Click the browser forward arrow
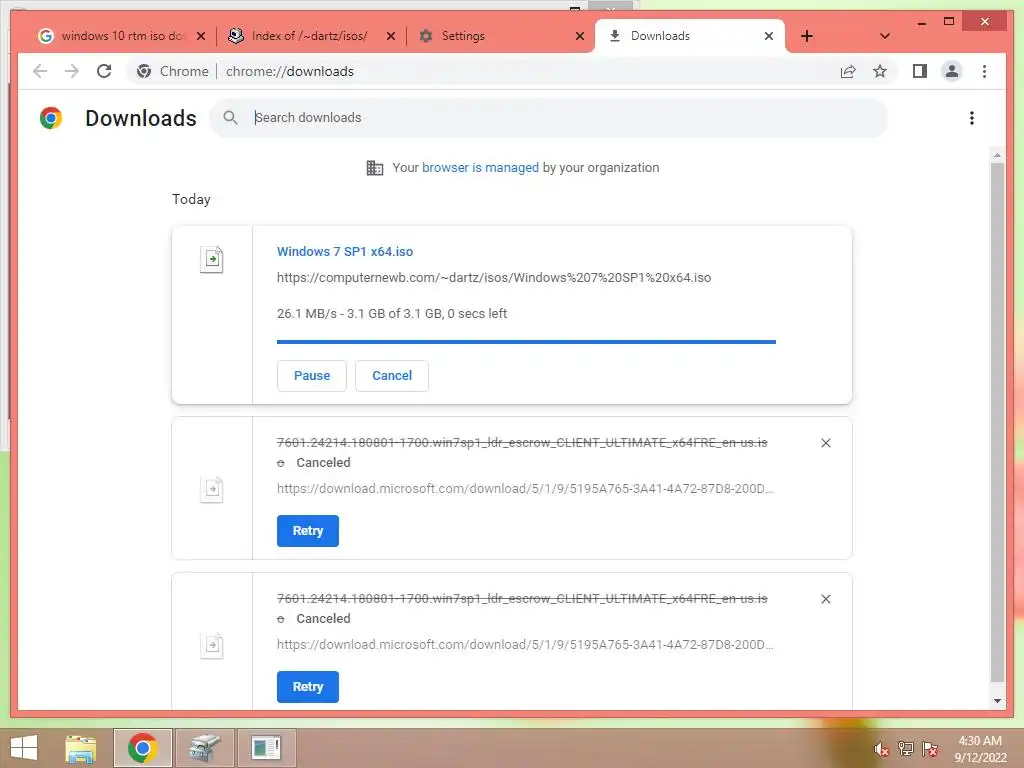This screenshot has height=768, width=1024. [72, 71]
